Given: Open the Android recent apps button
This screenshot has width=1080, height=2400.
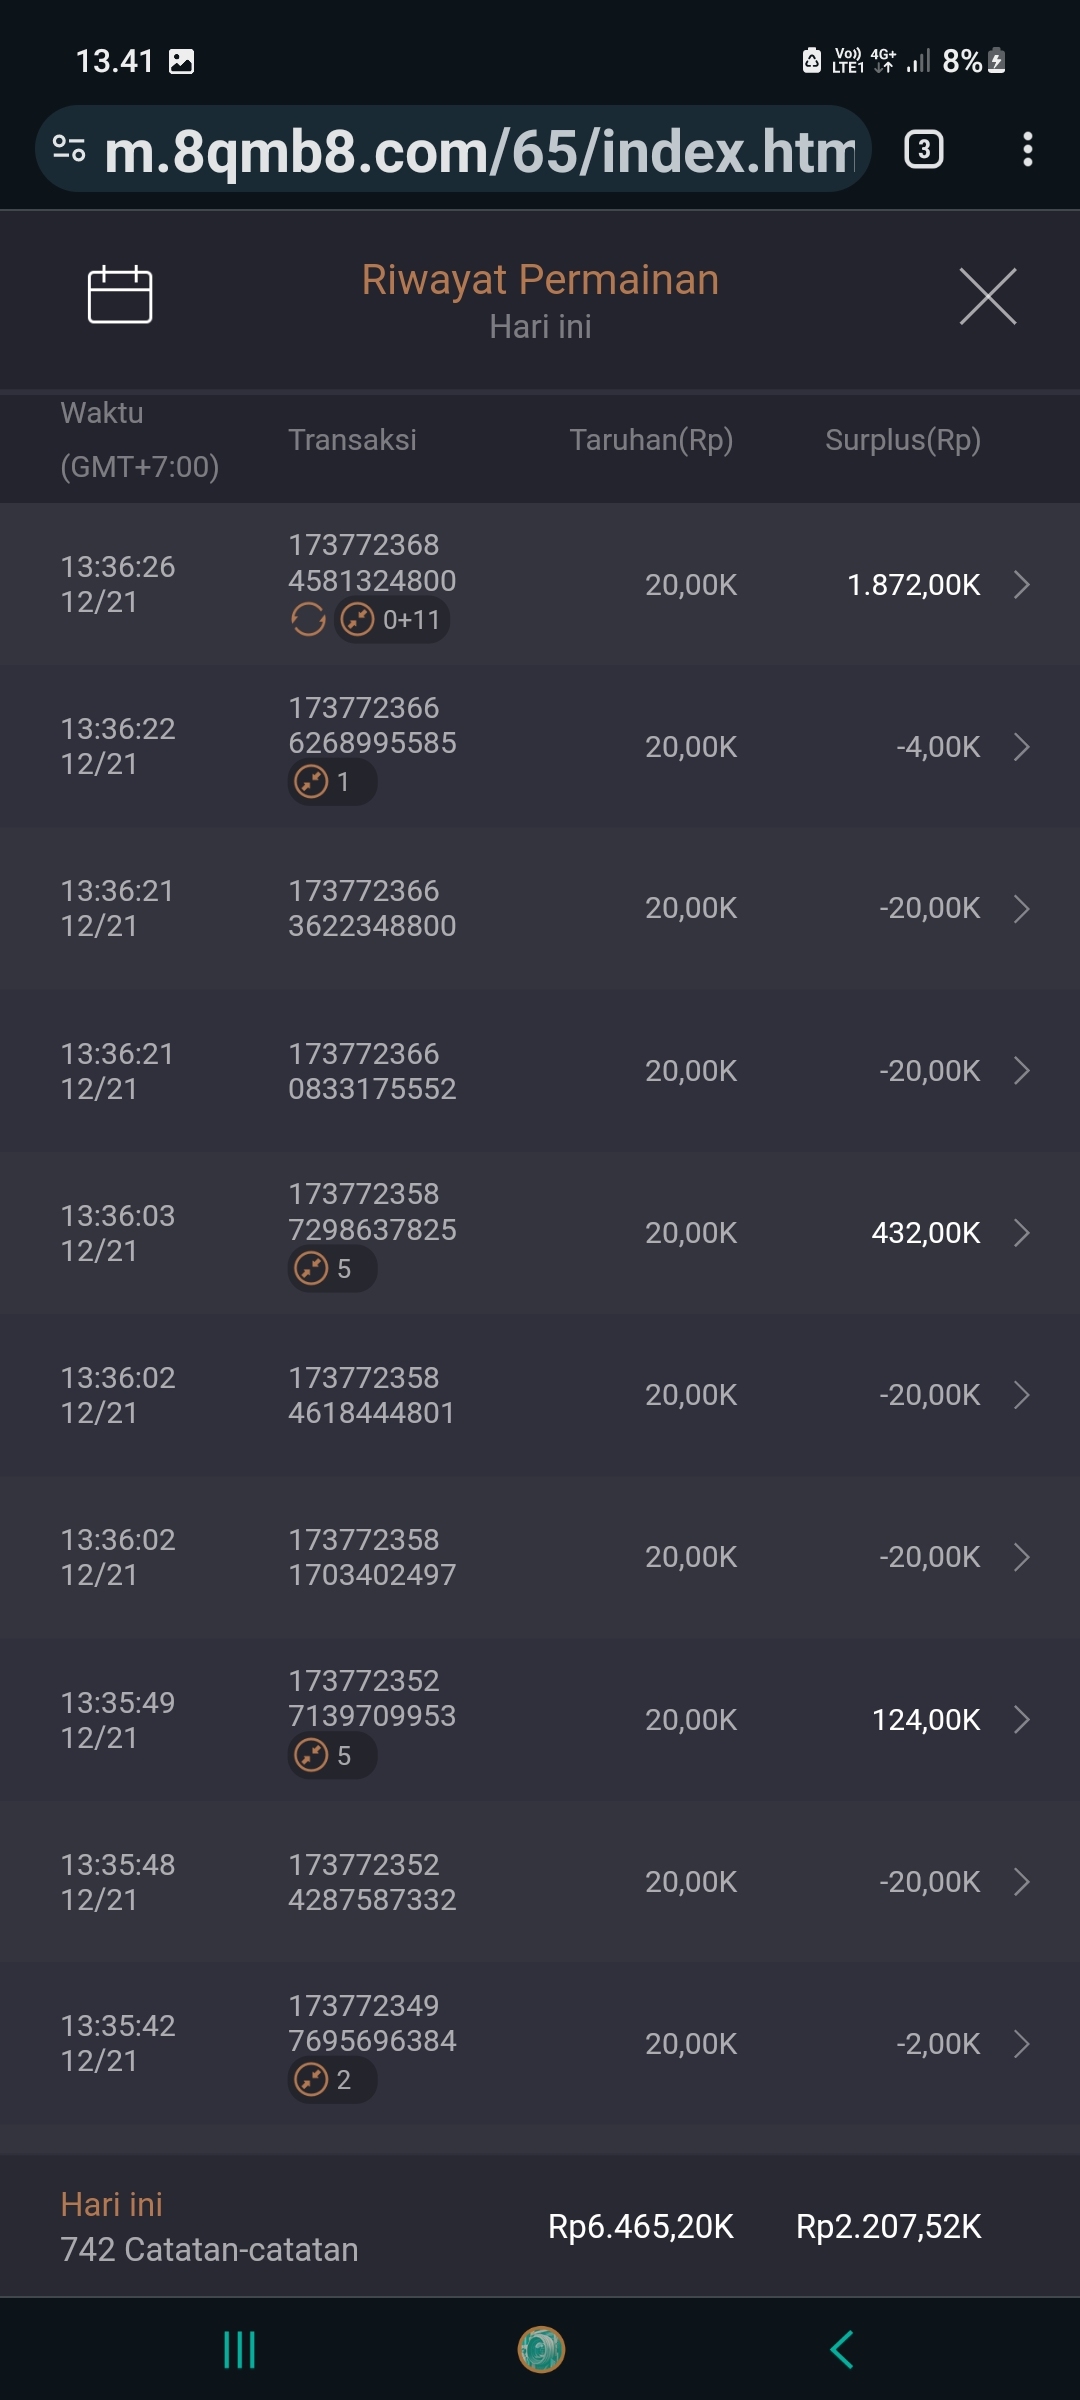Looking at the screenshot, I should pyautogui.click(x=239, y=2349).
